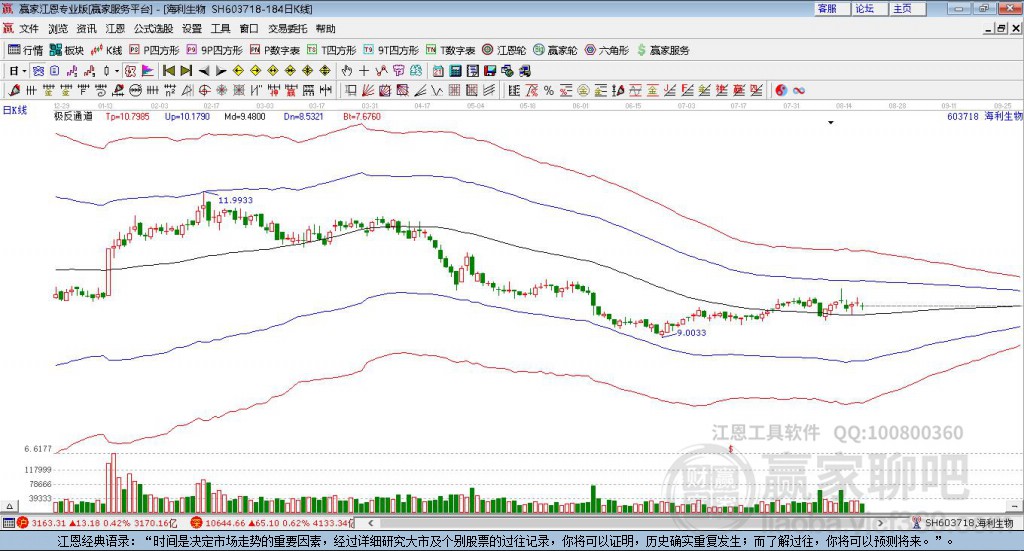Open the 交易委托 menu

(x=287, y=29)
